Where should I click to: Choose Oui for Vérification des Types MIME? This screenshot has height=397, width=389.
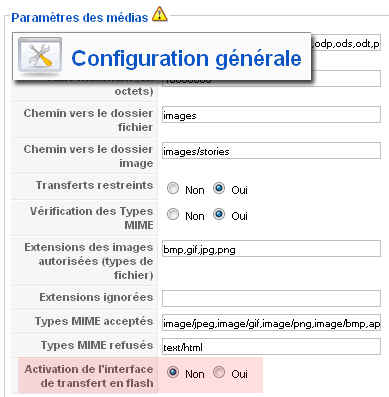[x=219, y=214]
